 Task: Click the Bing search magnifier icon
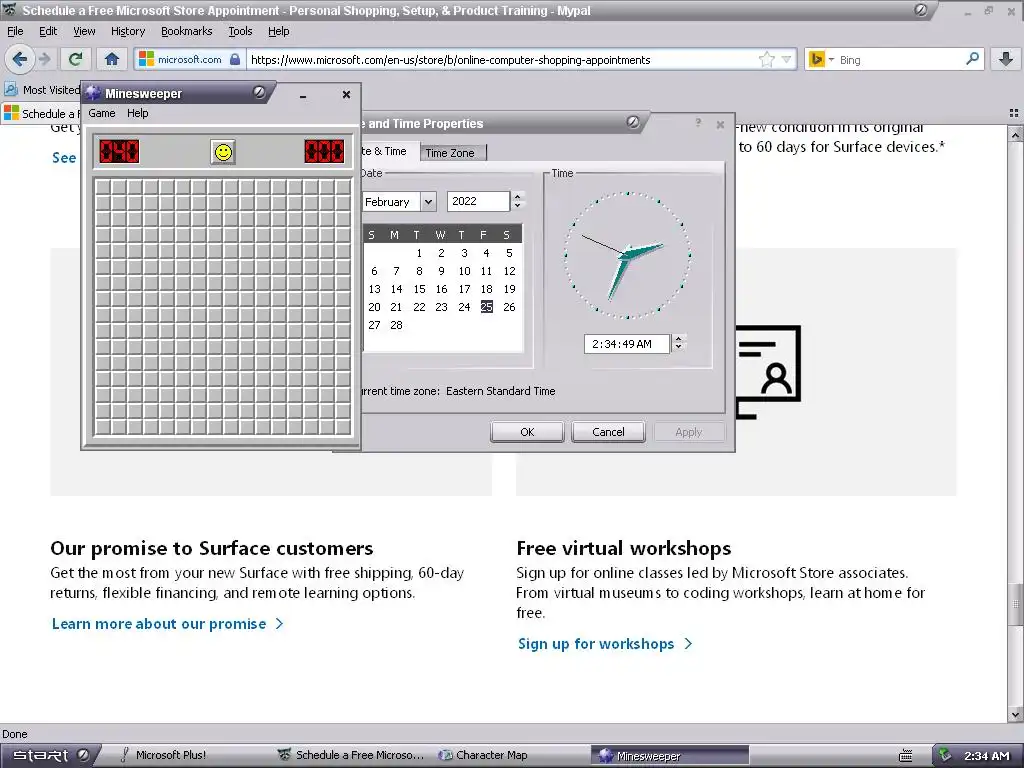click(x=972, y=59)
